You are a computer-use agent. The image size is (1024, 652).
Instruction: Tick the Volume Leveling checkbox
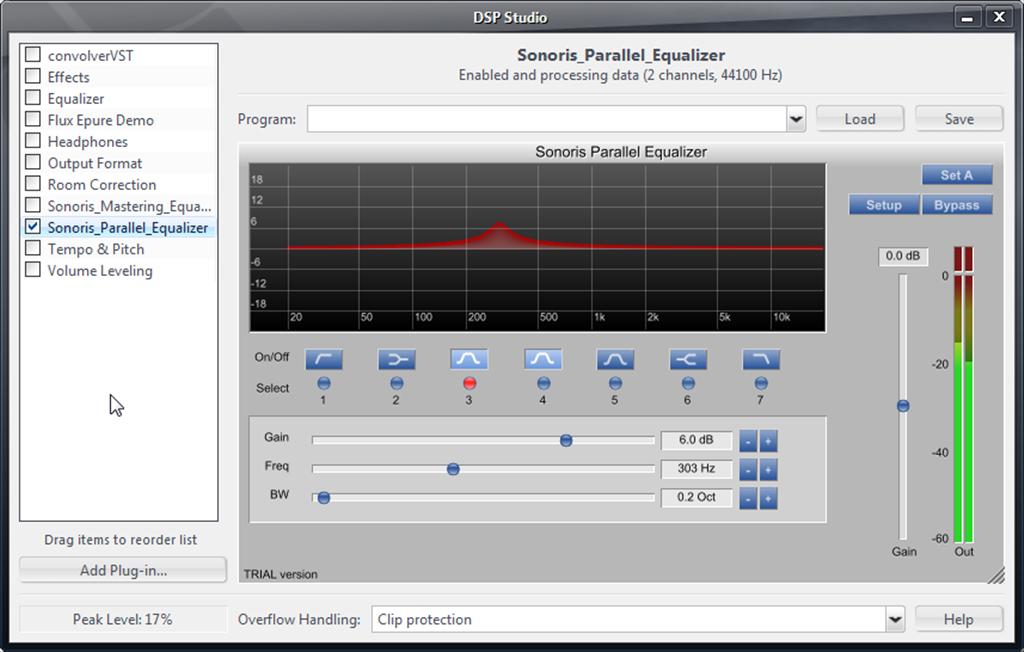pyautogui.click(x=33, y=270)
